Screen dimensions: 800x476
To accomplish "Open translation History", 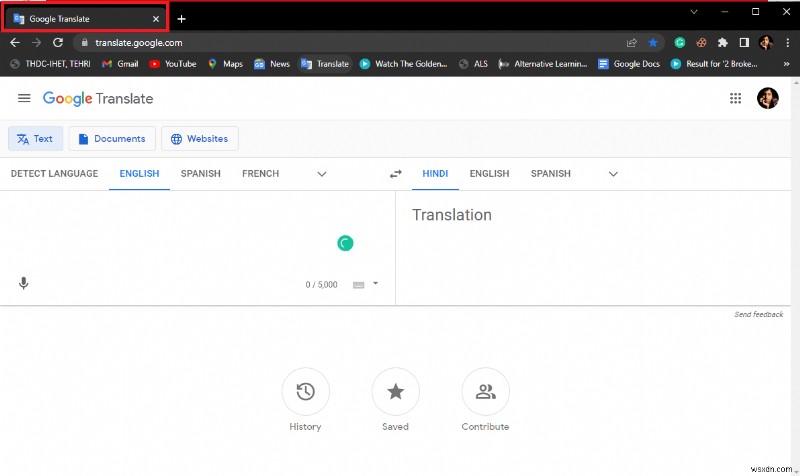I will tap(305, 392).
